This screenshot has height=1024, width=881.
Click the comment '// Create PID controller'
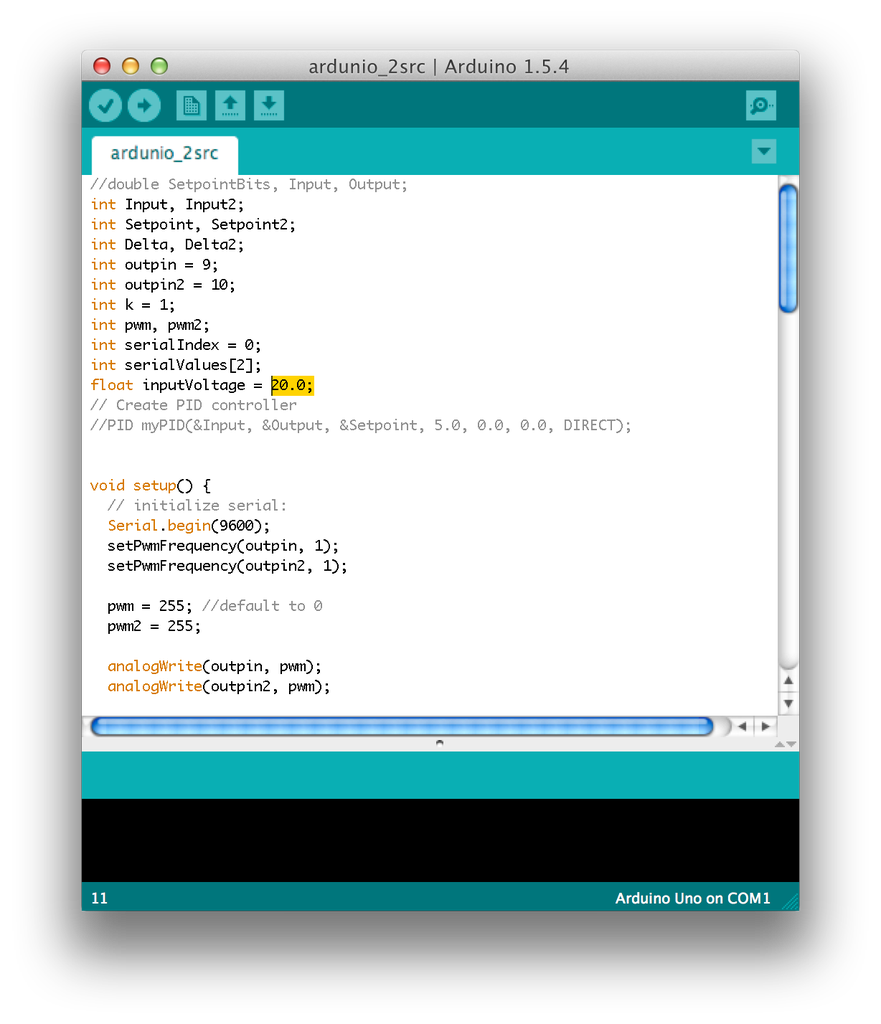pos(193,406)
